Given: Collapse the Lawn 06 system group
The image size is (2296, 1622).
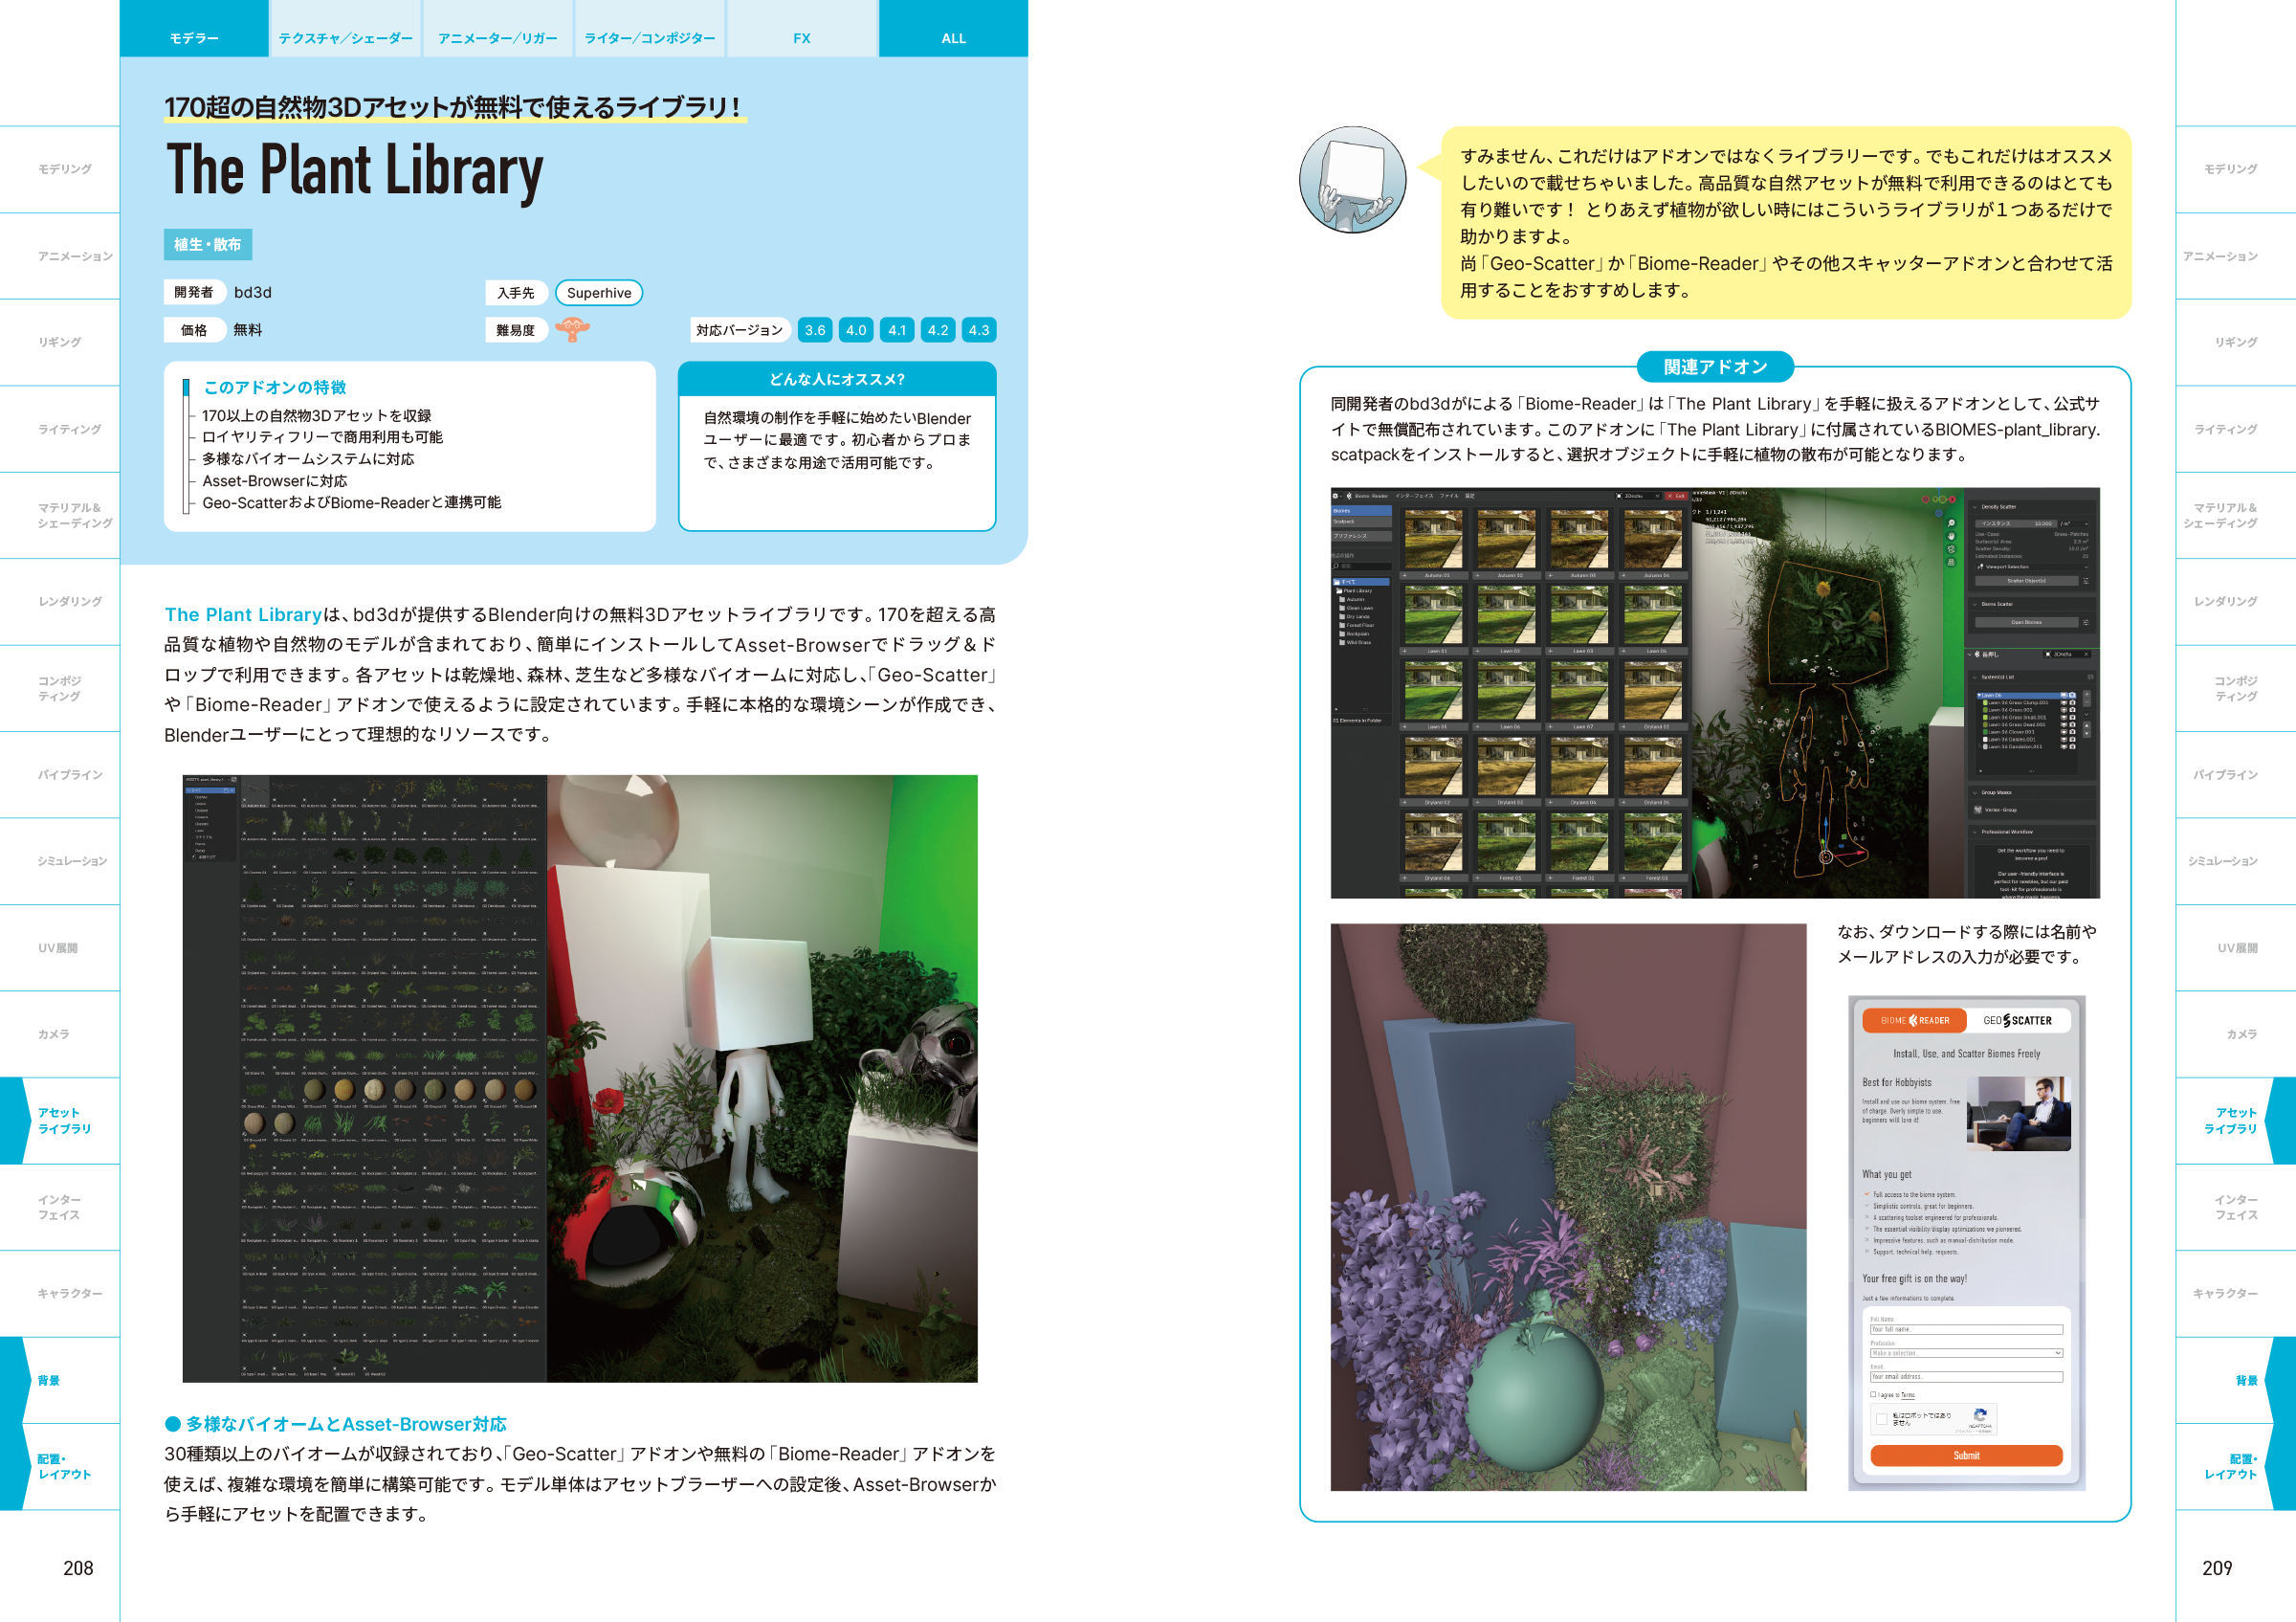Looking at the screenshot, I should pos(1979,695).
